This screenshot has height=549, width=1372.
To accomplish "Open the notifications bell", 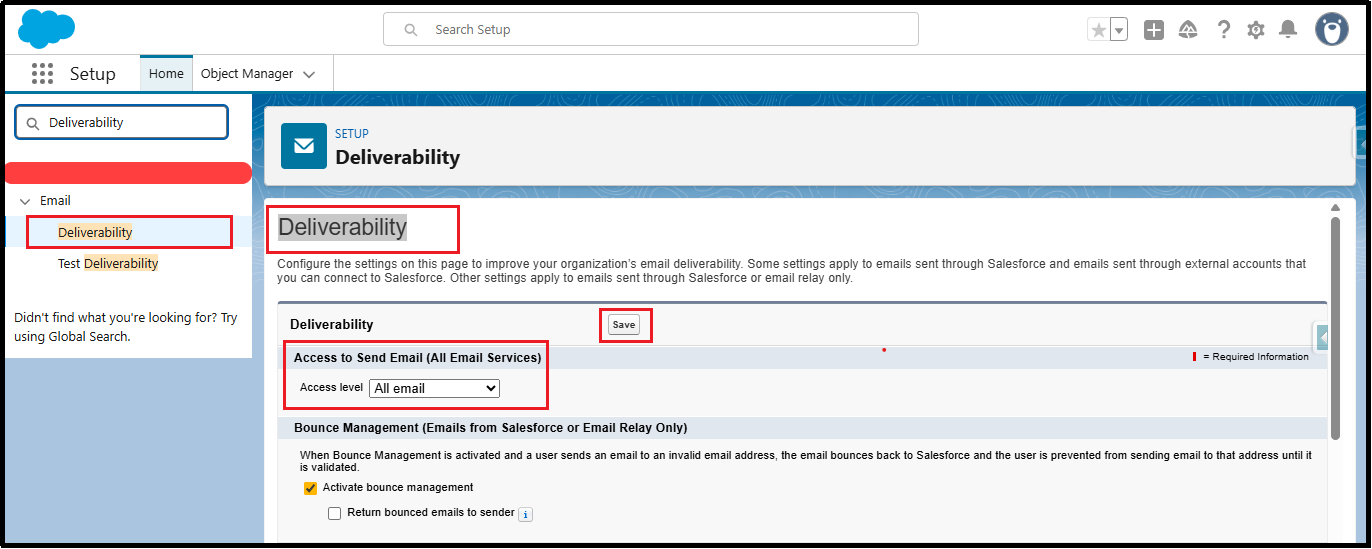I will pos(1288,30).
